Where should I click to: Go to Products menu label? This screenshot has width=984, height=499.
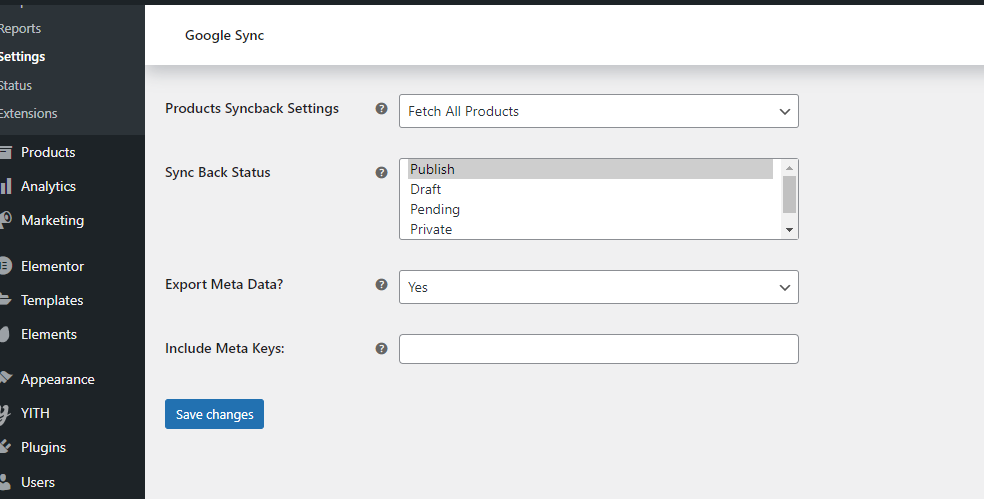coord(48,152)
